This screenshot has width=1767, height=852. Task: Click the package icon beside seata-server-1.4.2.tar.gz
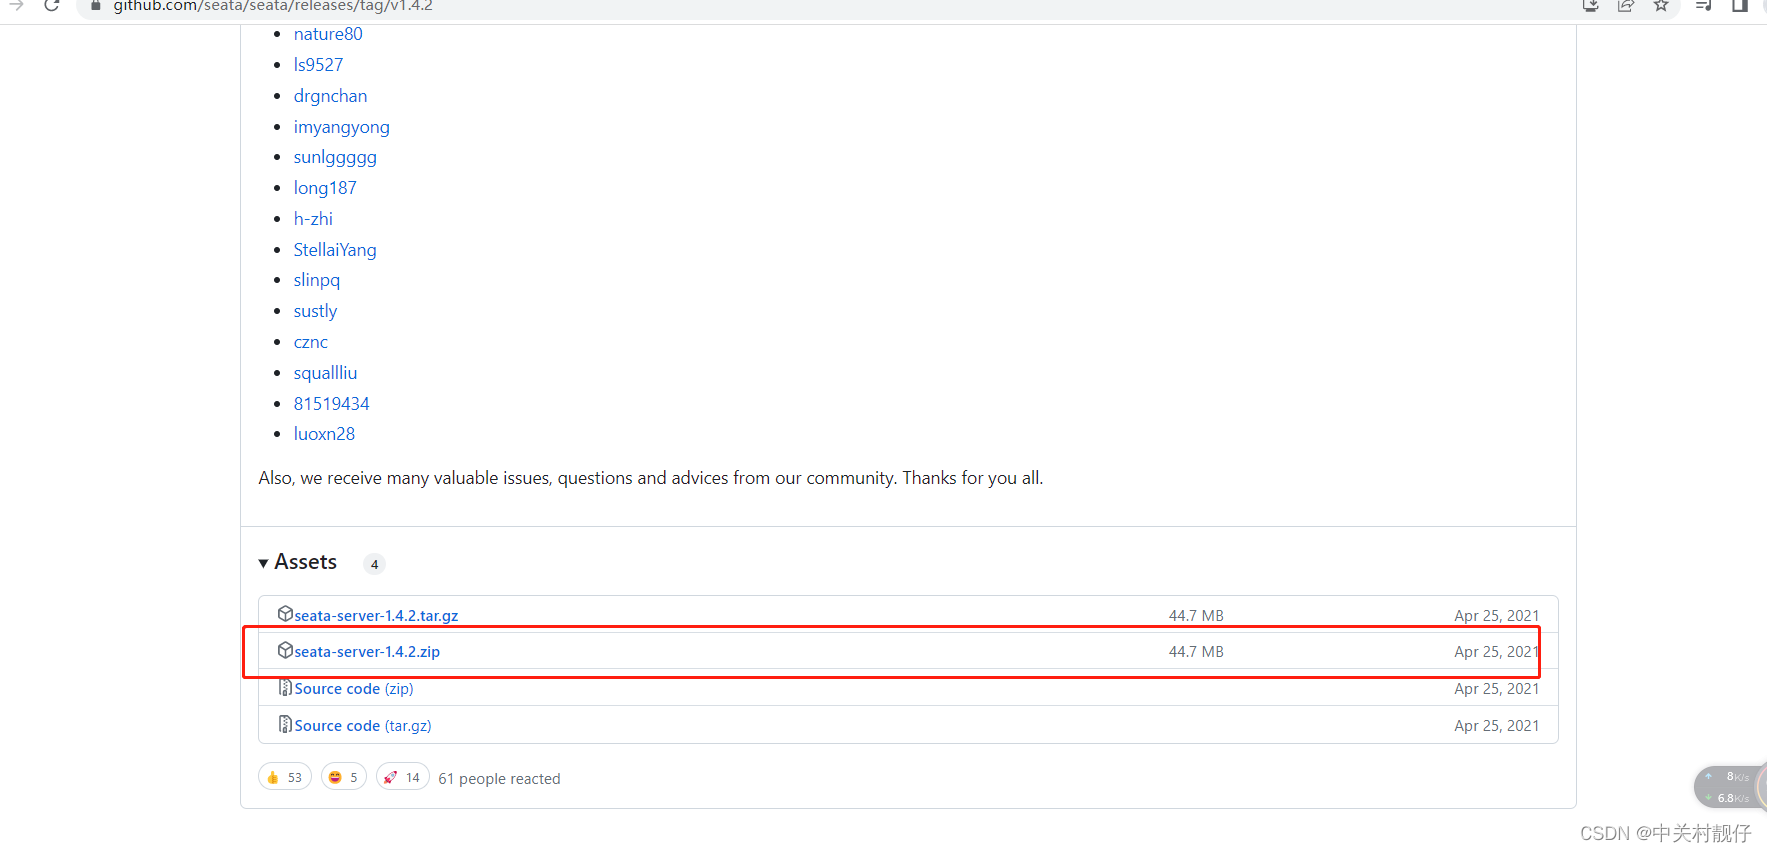285,614
